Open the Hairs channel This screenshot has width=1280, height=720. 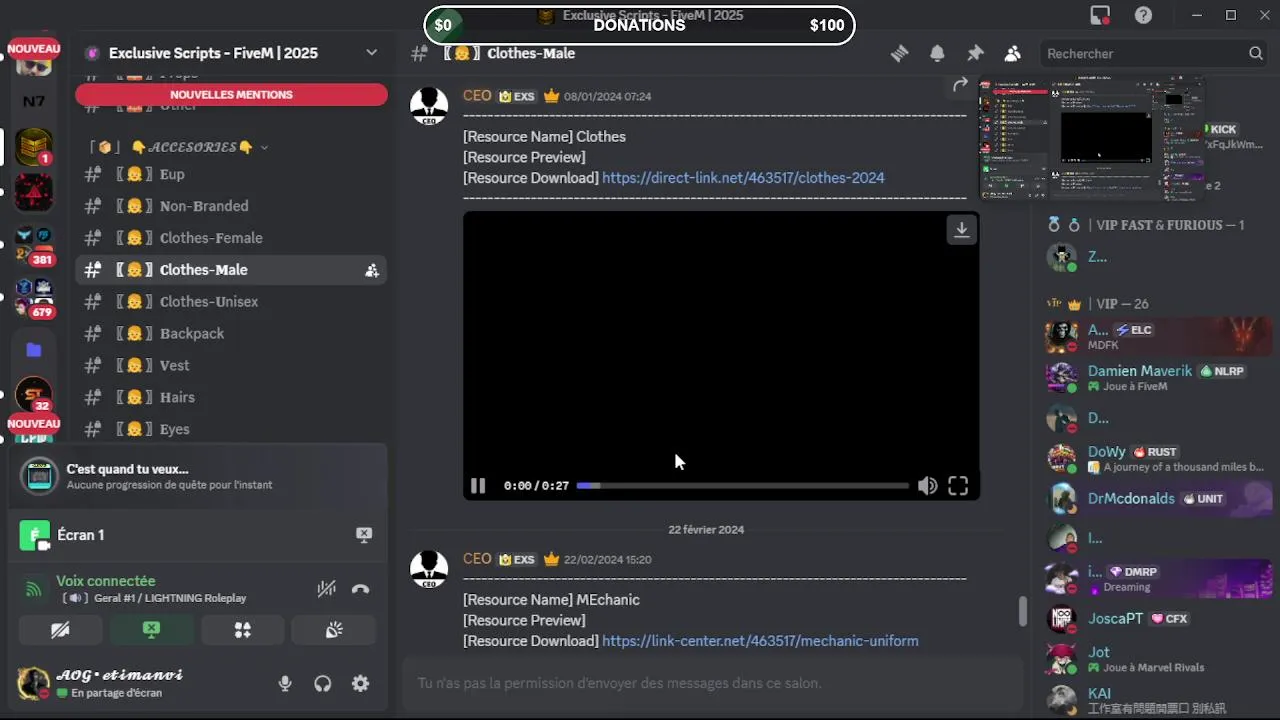(x=231, y=398)
